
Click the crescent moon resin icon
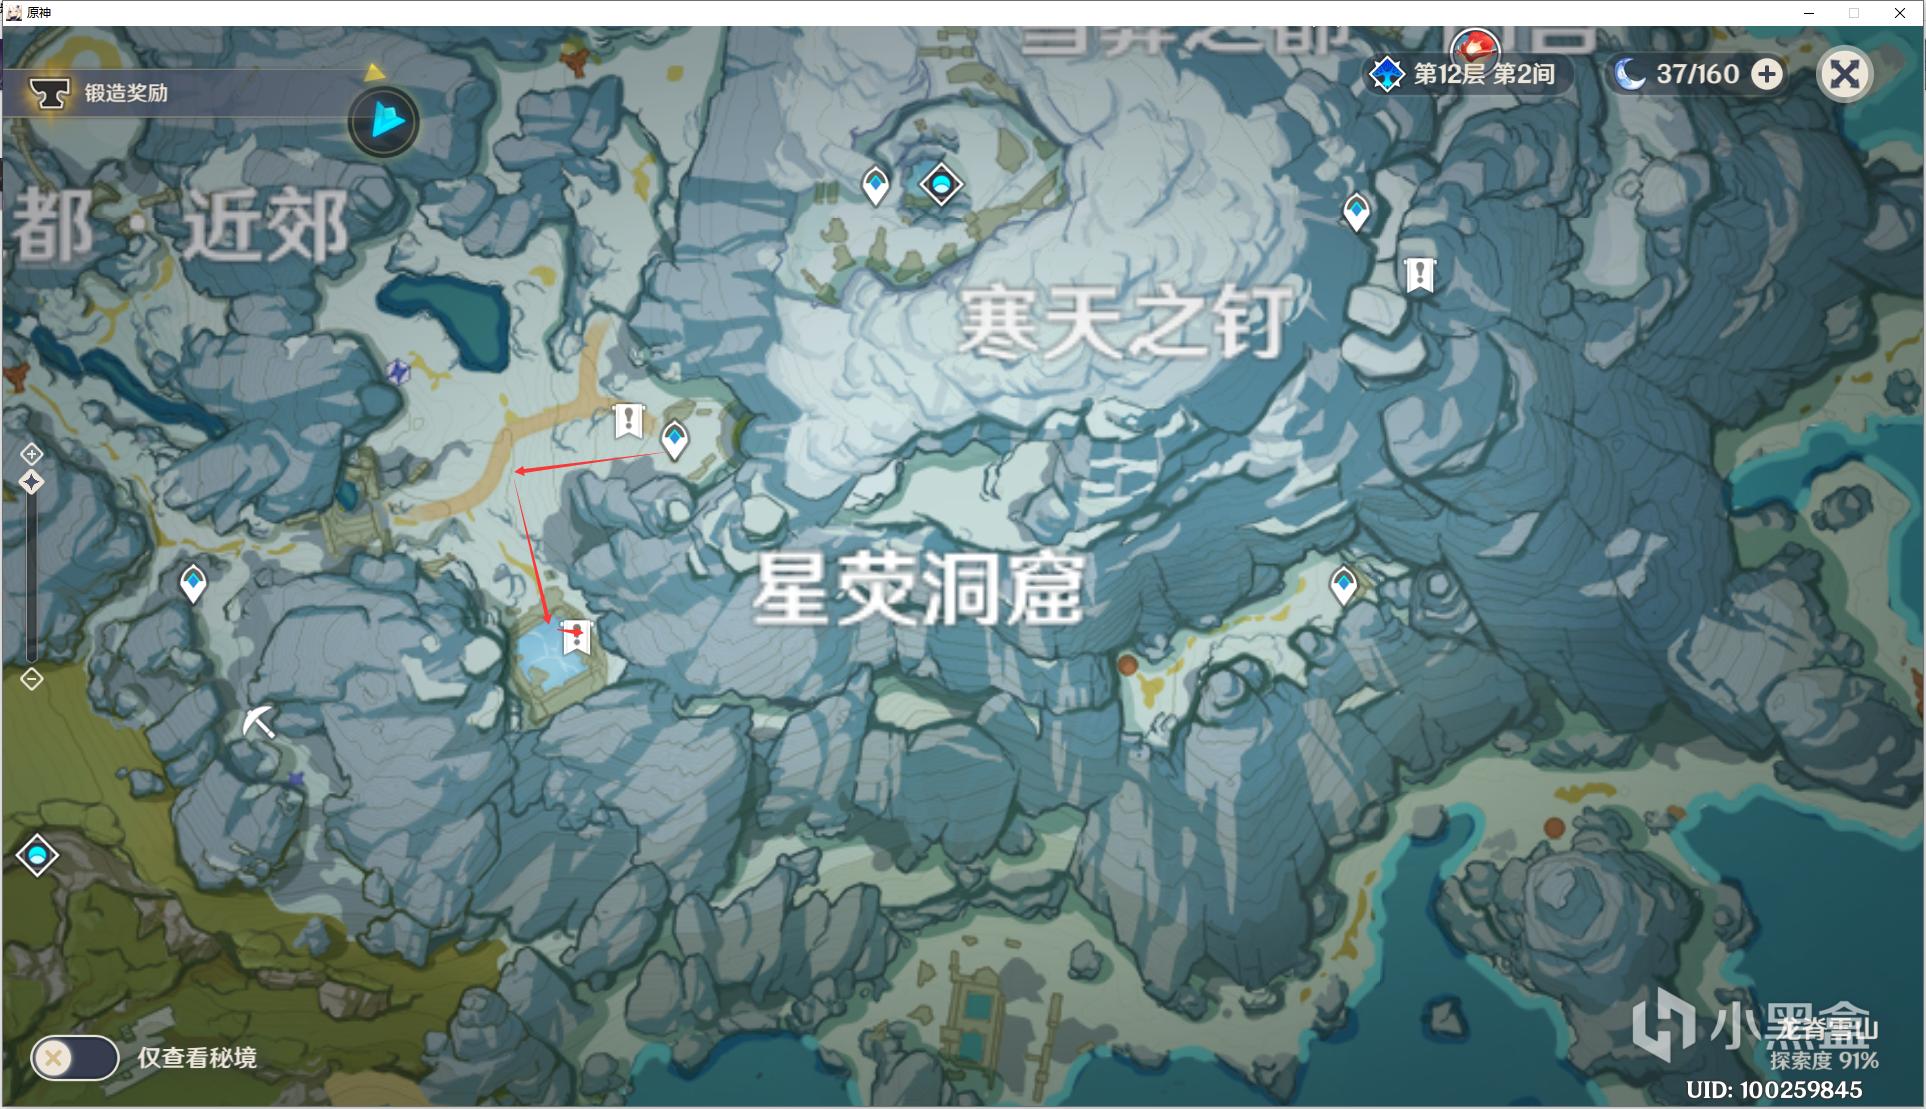[1630, 74]
